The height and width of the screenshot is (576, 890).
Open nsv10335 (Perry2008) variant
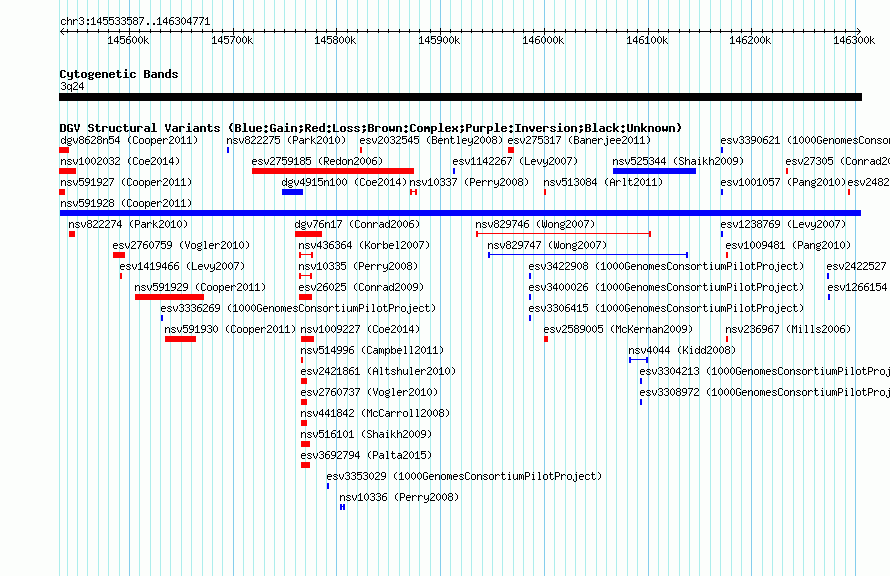(358, 266)
